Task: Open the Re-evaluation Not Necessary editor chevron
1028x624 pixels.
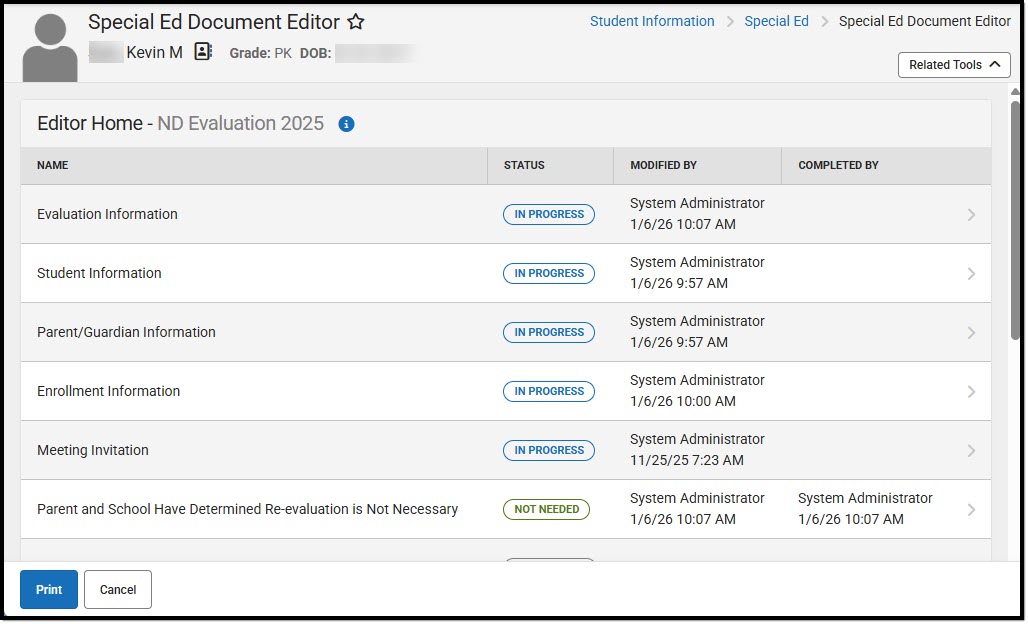Action: (969, 509)
